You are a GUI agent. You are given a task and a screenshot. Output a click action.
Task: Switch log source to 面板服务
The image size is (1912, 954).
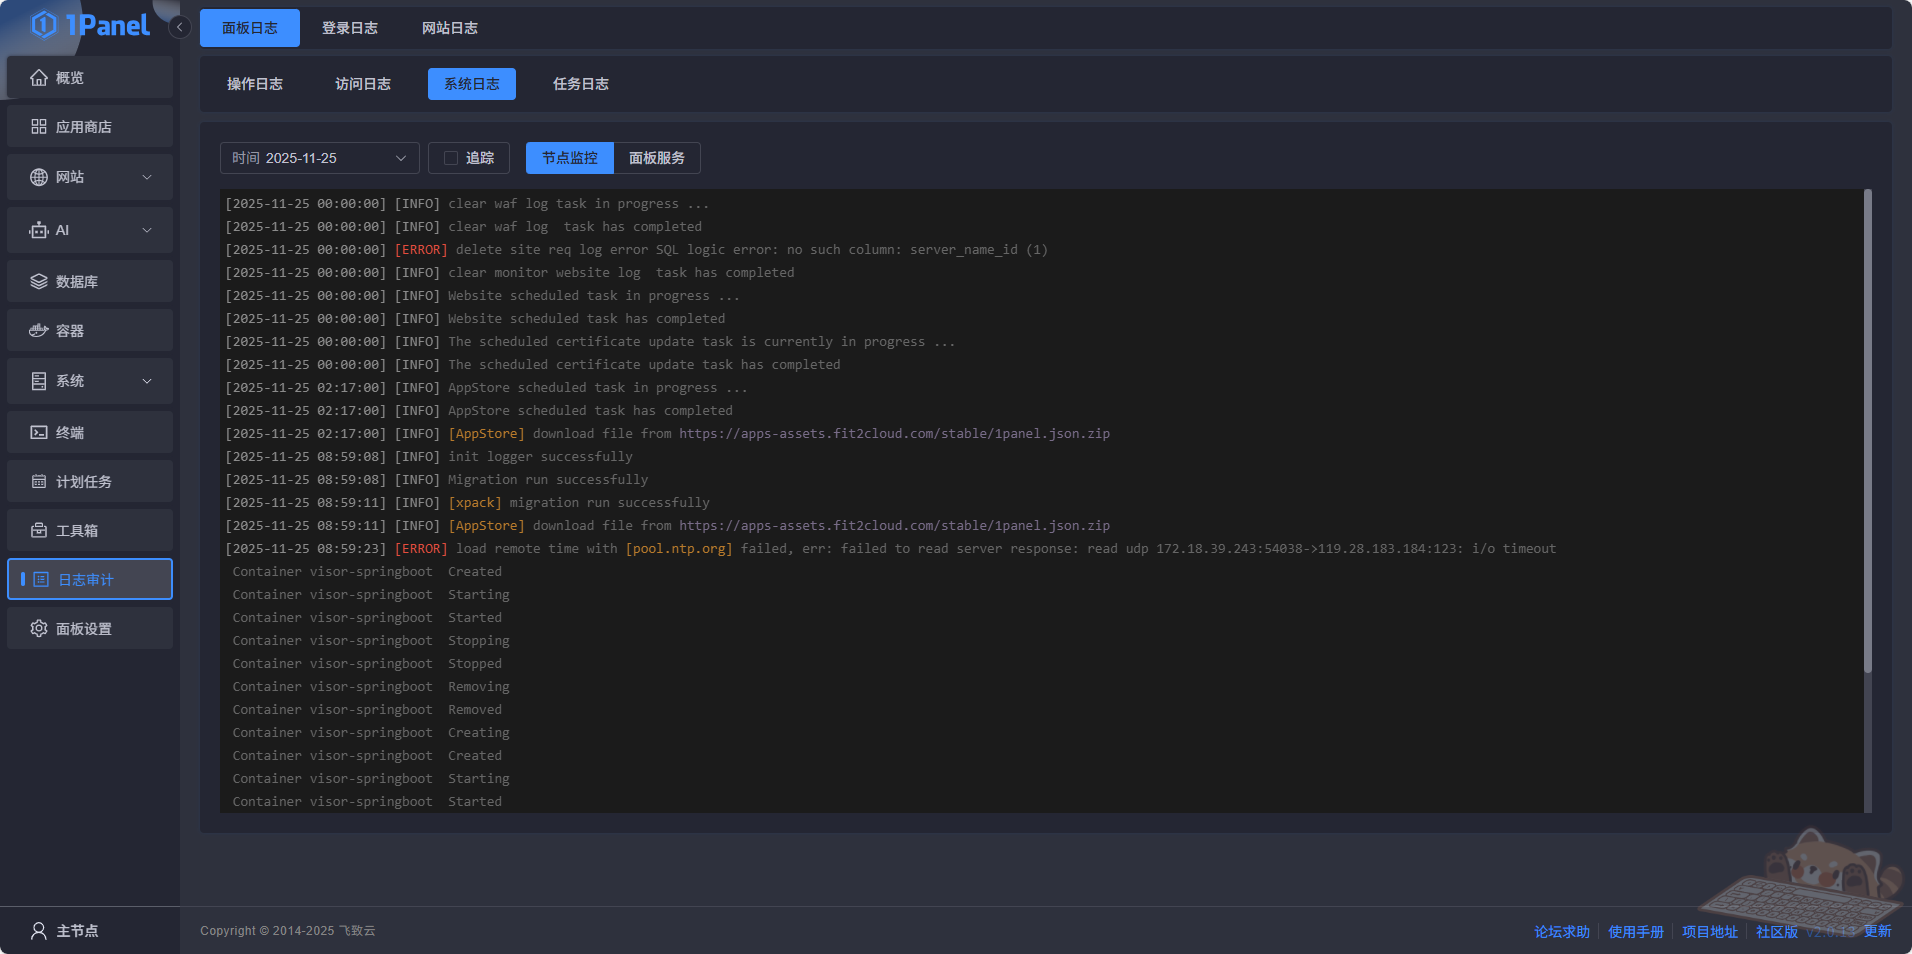point(656,158)
